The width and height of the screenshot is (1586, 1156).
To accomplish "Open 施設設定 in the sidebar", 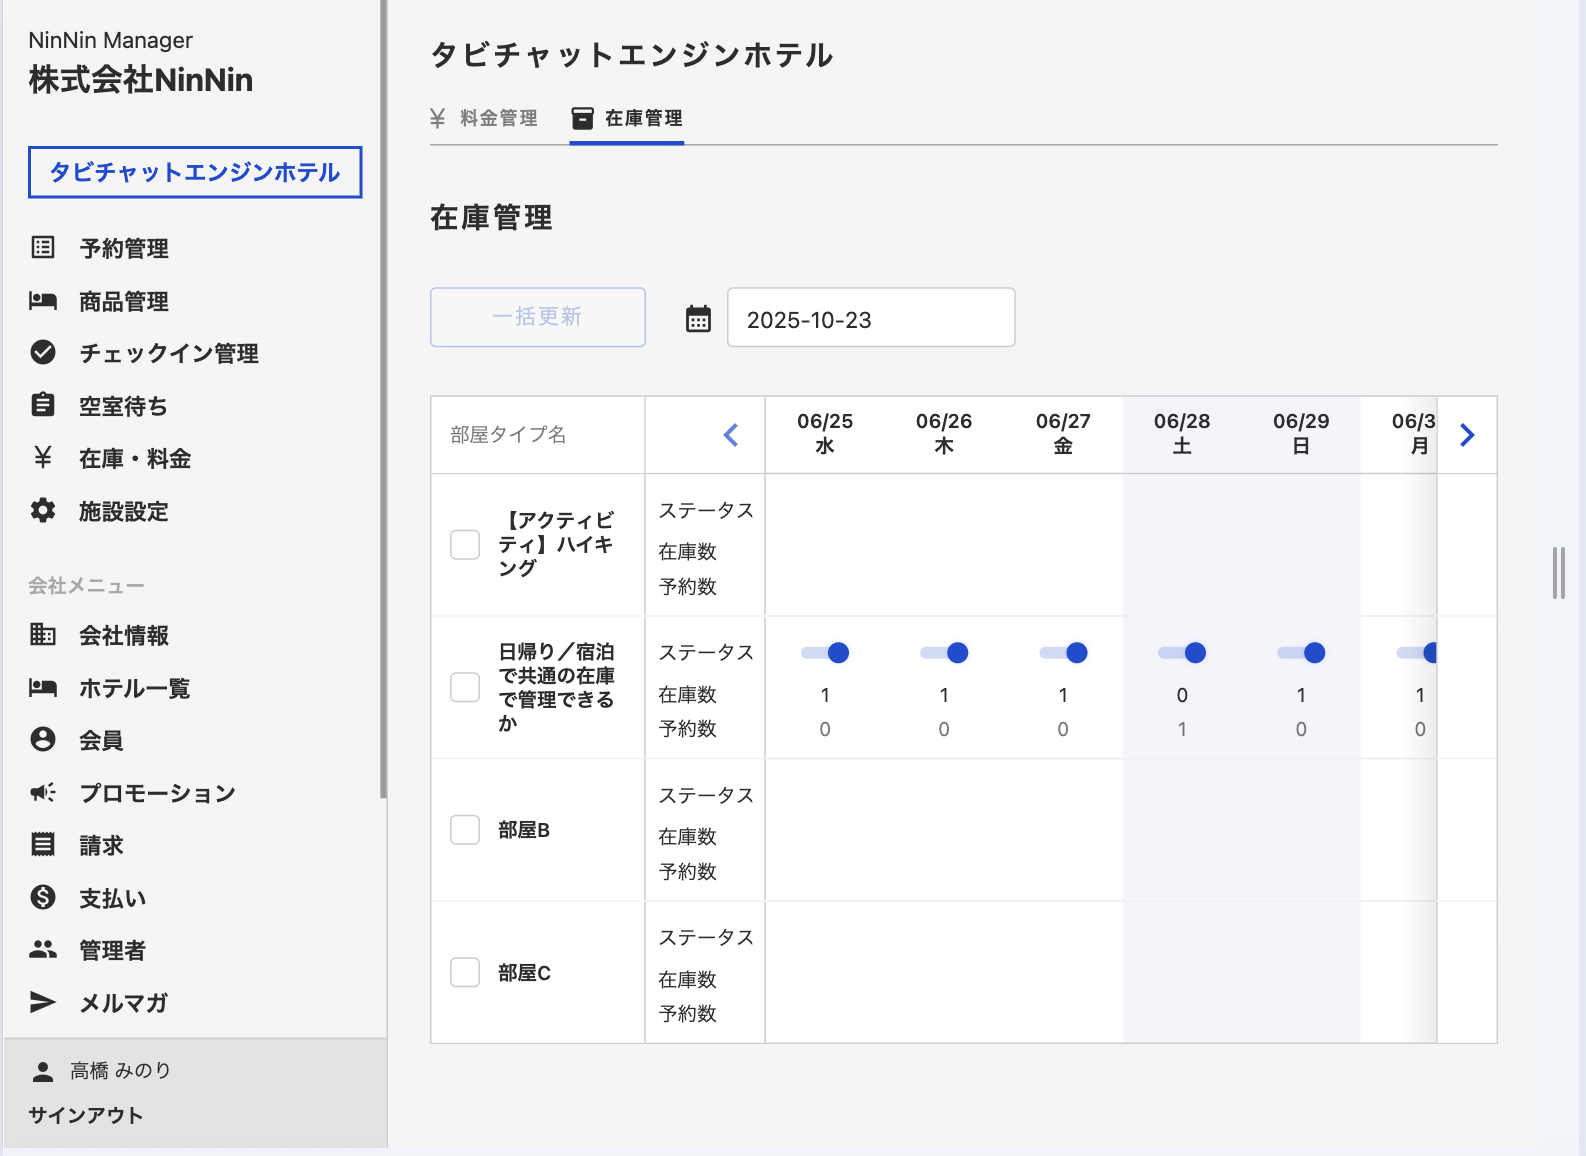I will pos(123,510).
